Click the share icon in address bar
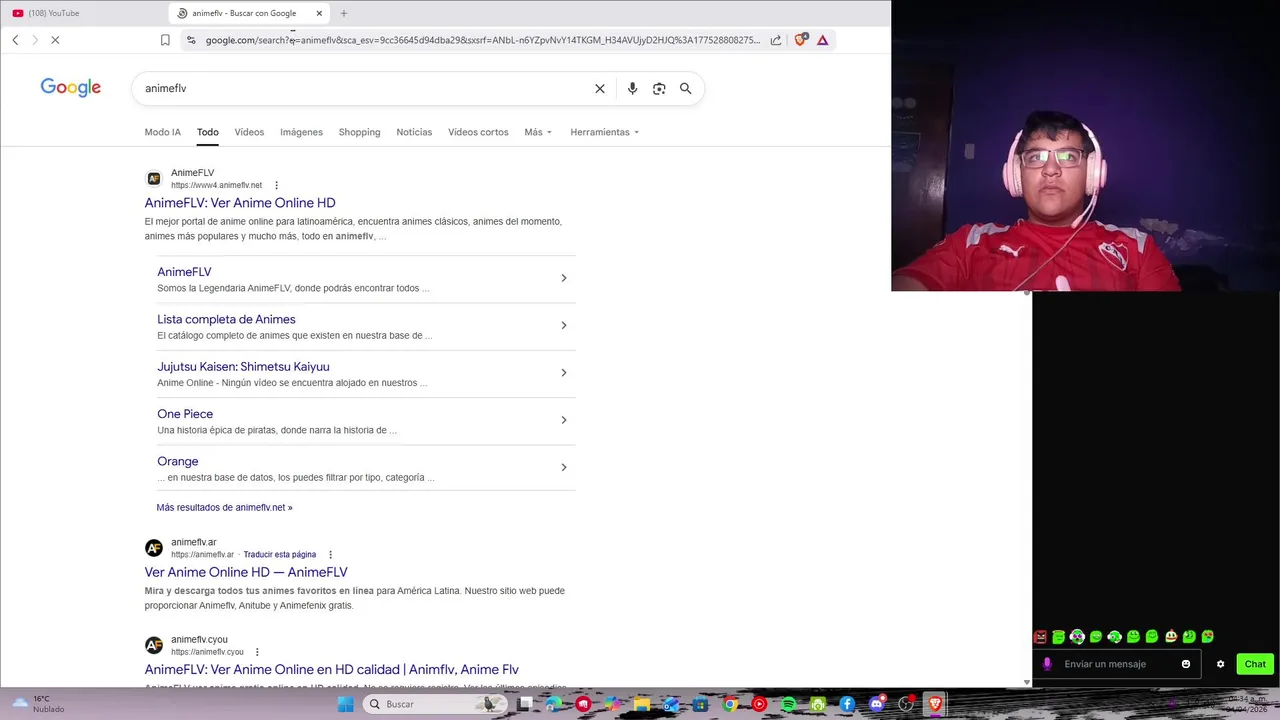 [x=776, y=40]
